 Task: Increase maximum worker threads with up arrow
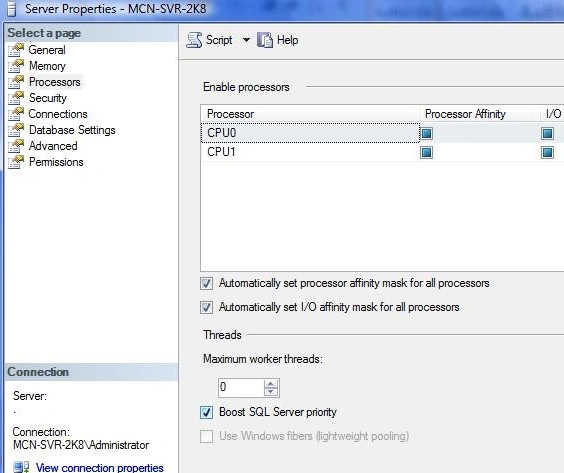(x=271, y=383)
